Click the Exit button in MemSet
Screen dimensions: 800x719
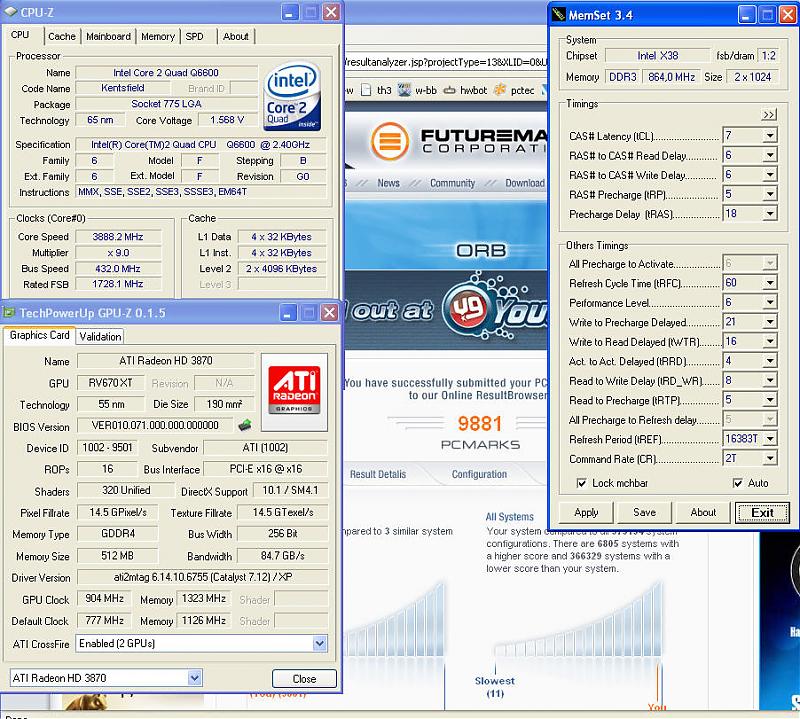pyautogui.click(x=762, y=512)
